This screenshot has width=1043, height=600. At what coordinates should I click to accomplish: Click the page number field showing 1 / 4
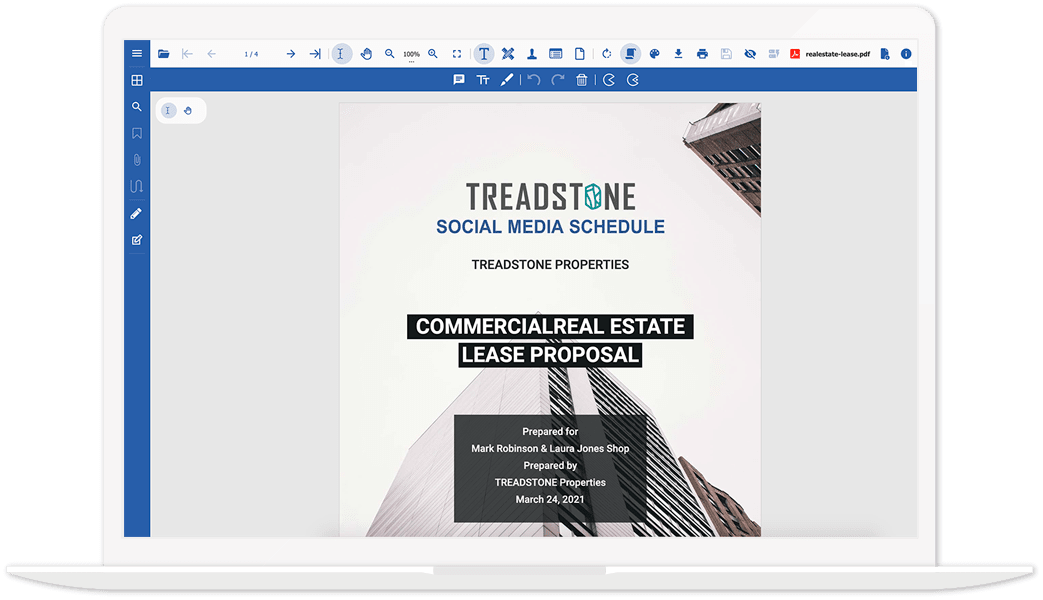point(251,54)
